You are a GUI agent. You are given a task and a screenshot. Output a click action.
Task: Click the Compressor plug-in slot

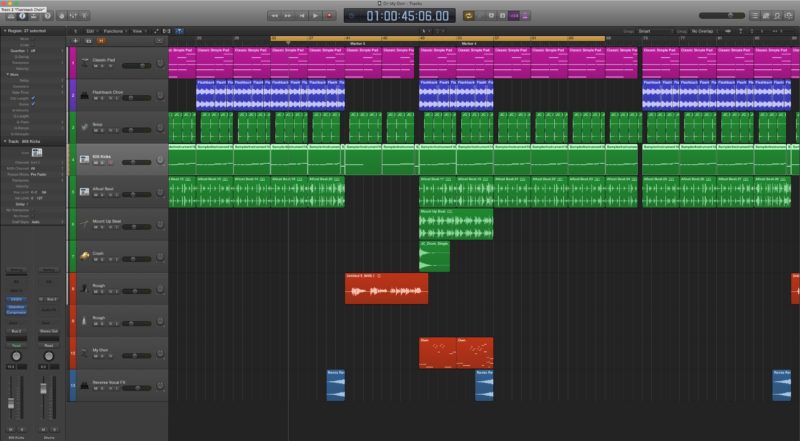(16, 312)
